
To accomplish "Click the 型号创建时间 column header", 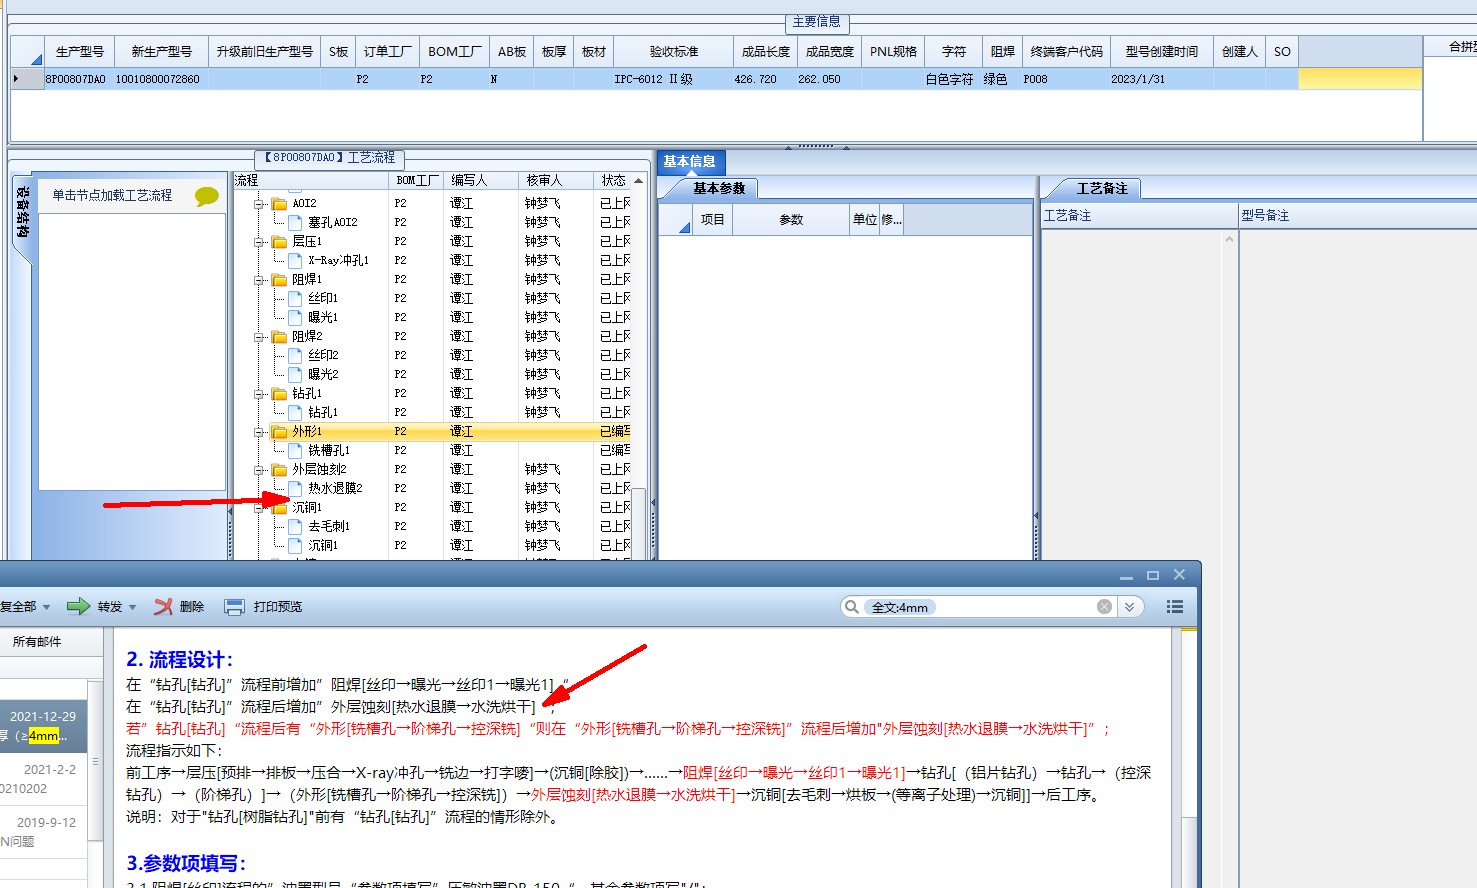I will [1161, 52].
